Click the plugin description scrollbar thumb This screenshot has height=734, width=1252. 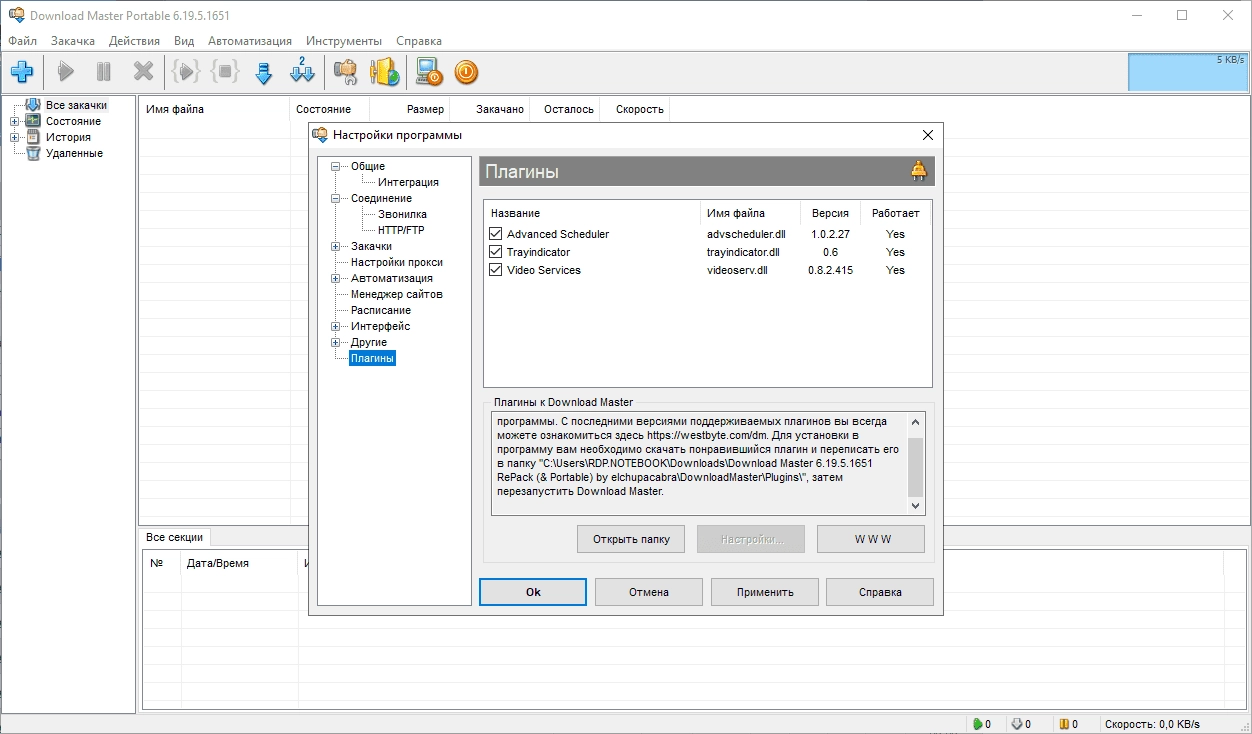click(915, 467)
